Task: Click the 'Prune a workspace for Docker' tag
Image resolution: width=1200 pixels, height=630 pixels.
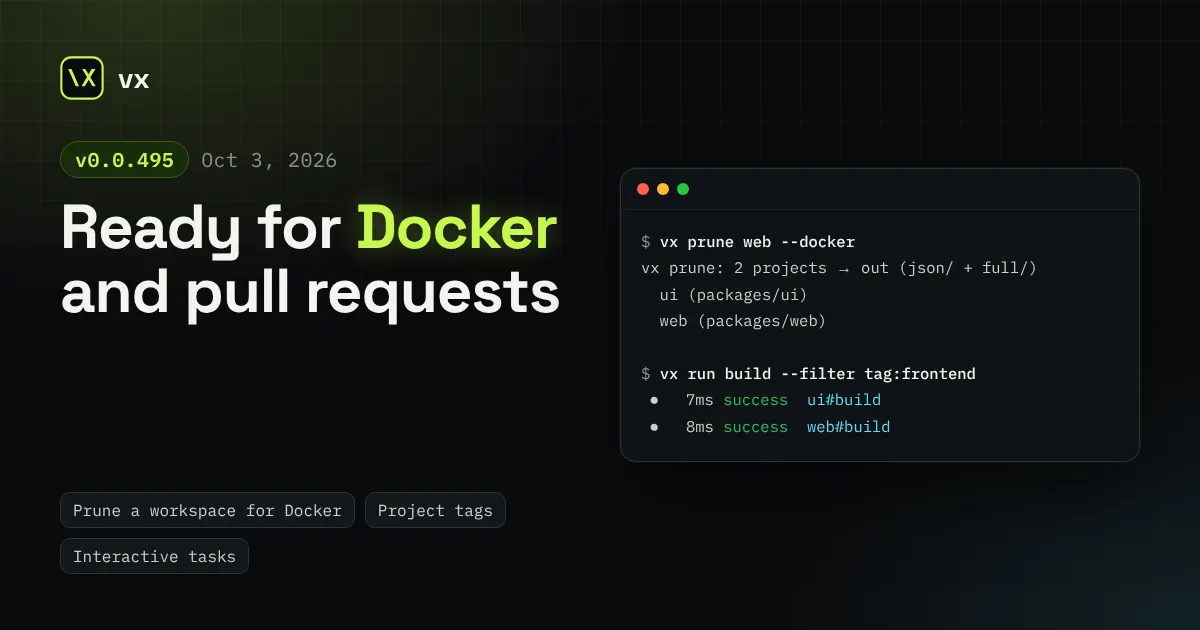Action: [x=207, y=510]
